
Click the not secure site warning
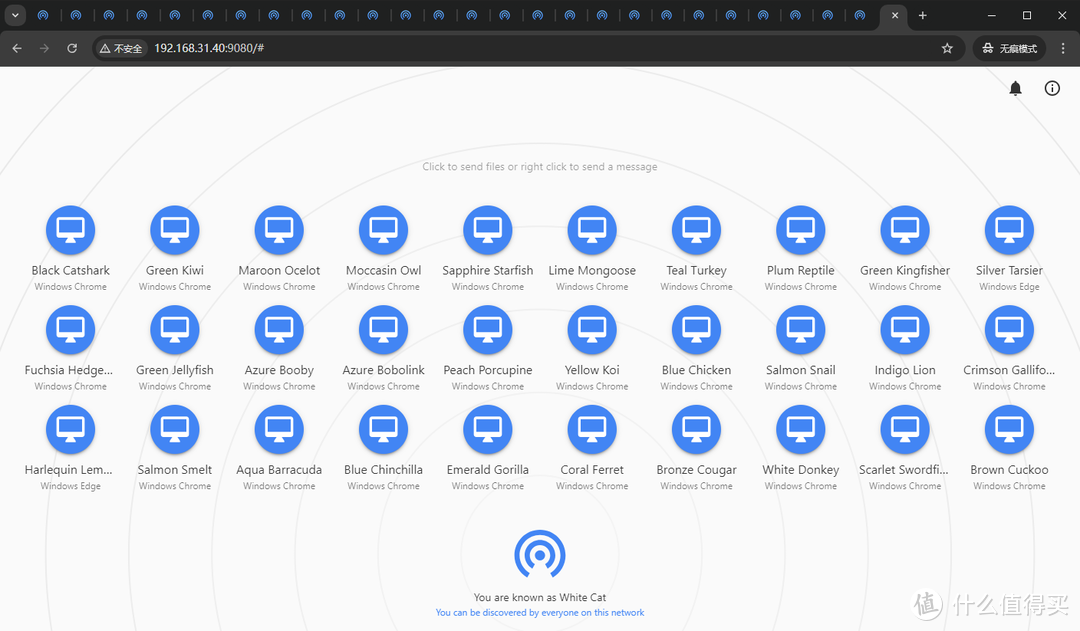121,48
